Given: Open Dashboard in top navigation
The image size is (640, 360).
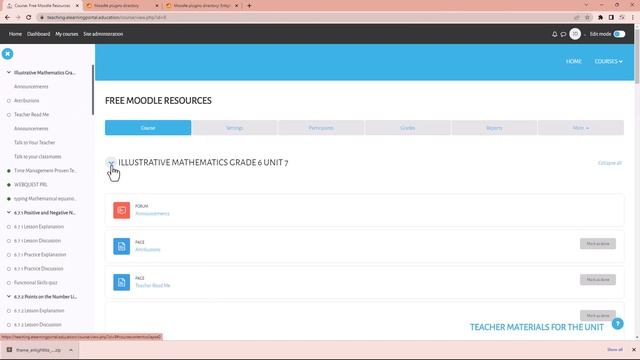Looking at the screenshot, I should 38,34.
